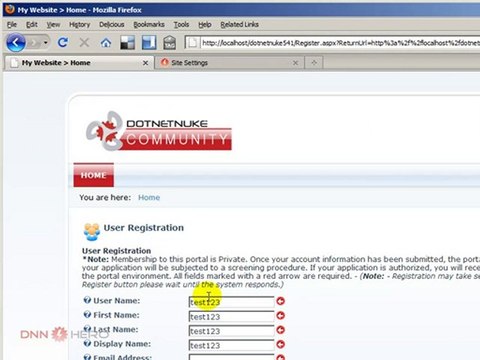Open the History menu

click(x=80, y=25)
